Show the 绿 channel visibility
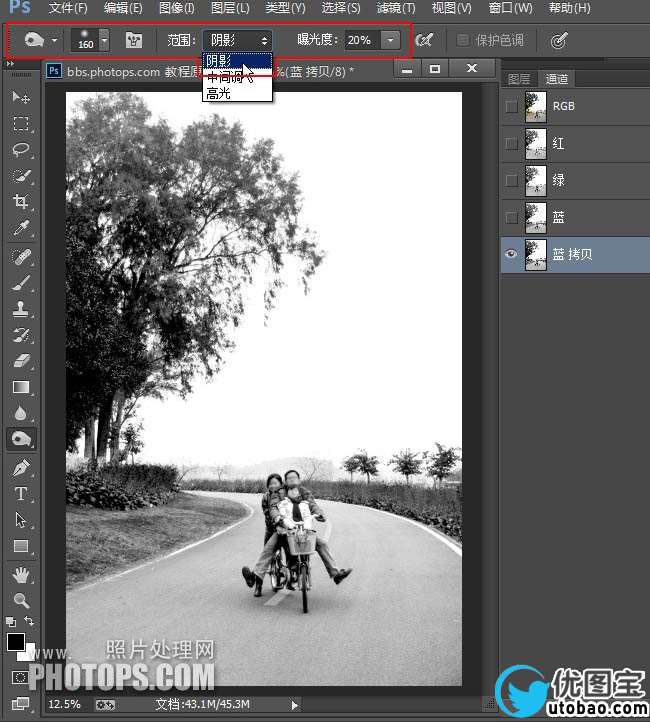Viewport: 650px width, 722px height. click(x=511, y=180)
